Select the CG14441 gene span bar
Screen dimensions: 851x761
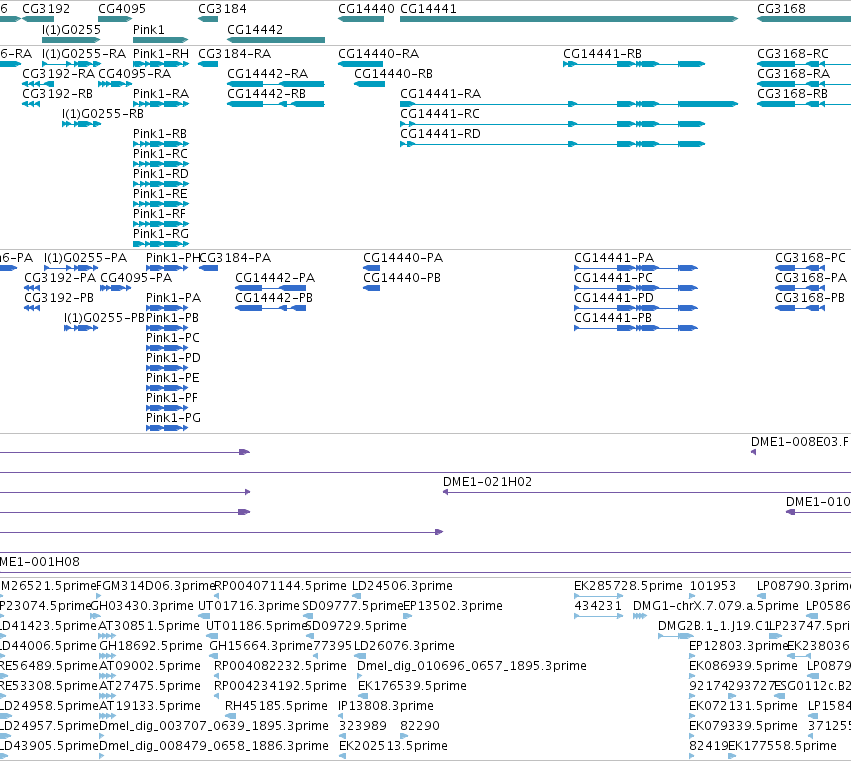pyautogui.click(x=569, y=19)
